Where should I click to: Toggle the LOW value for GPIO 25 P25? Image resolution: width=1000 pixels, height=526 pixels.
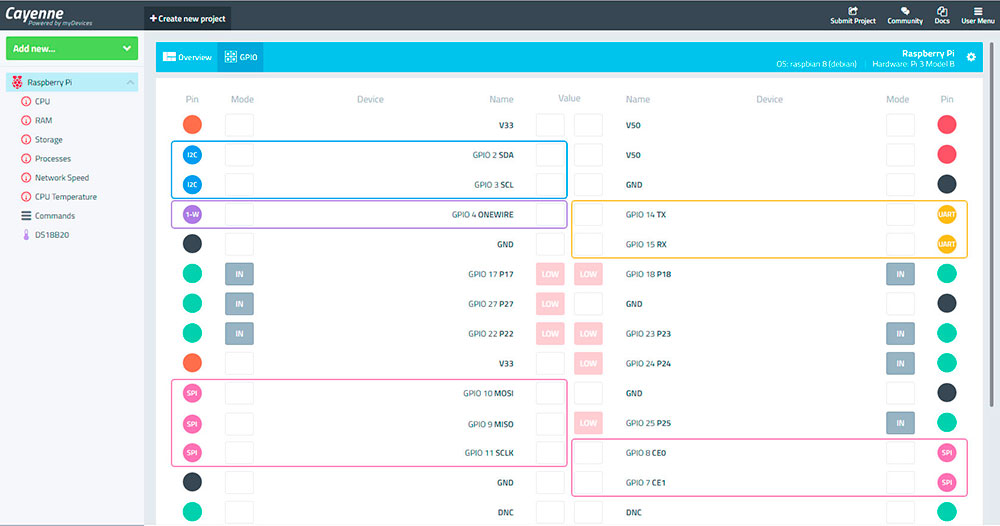[x=589, y=423]
